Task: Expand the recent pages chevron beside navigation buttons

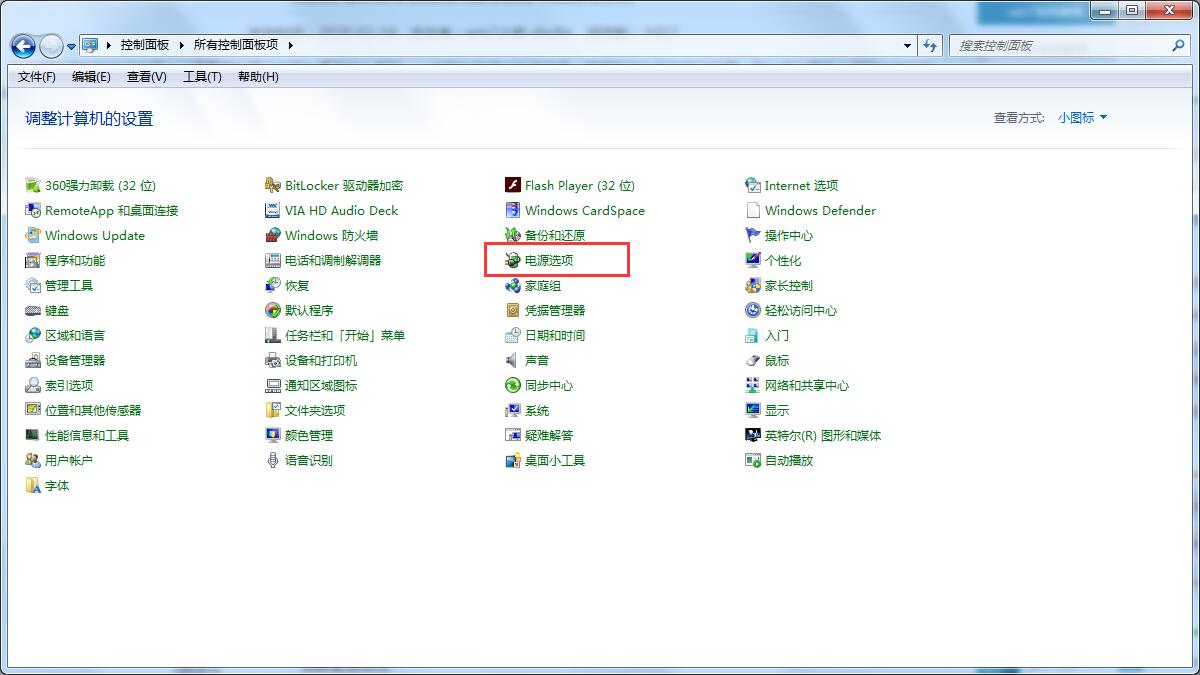Action: pyautogui.click(x=70, y=46)
